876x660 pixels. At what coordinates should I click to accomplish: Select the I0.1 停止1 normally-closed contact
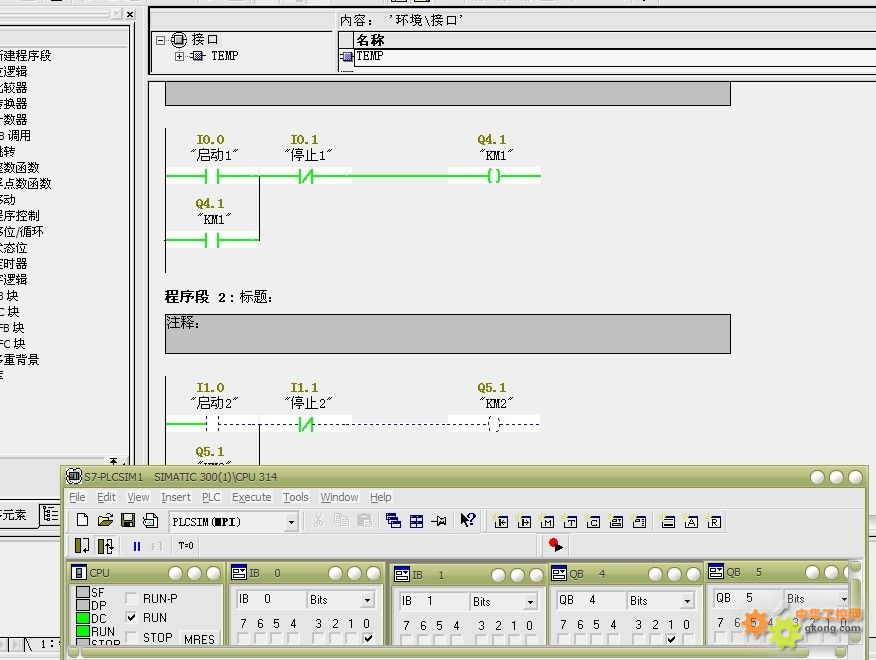point(306,177)
